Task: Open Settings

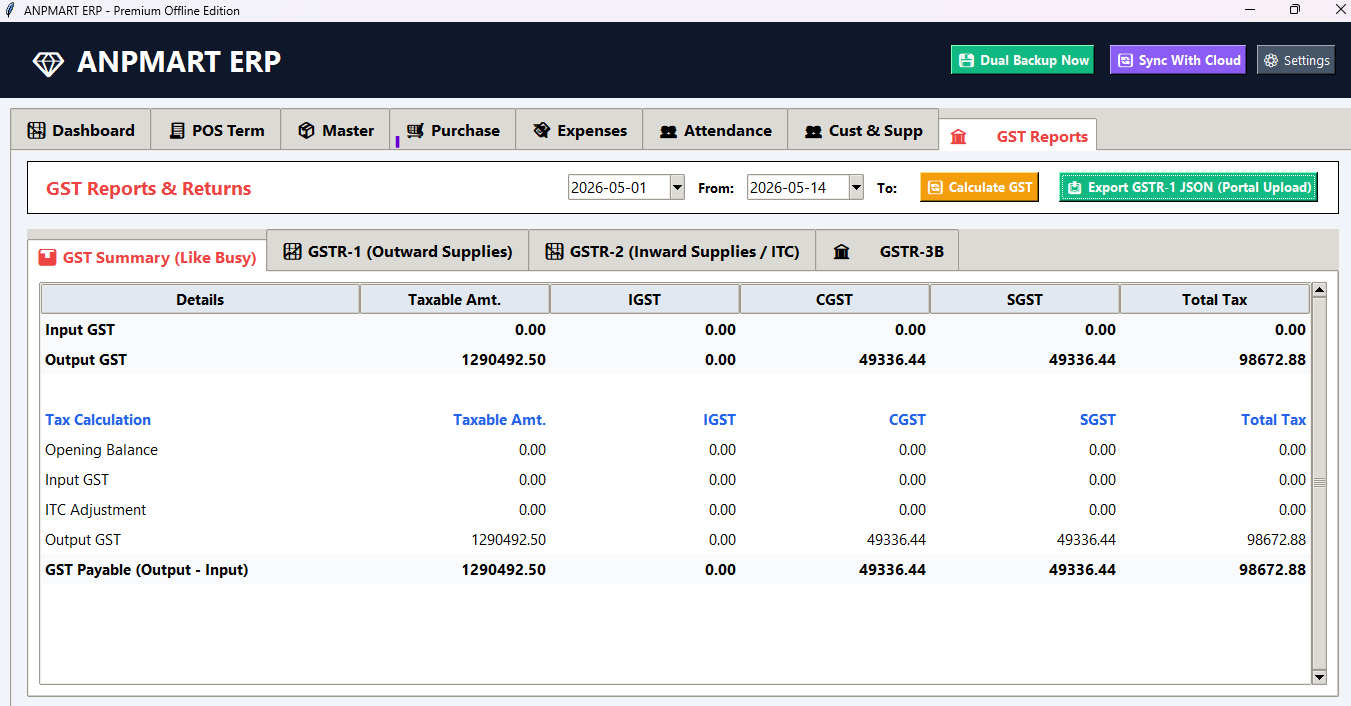Action: tap(1296, 60)
